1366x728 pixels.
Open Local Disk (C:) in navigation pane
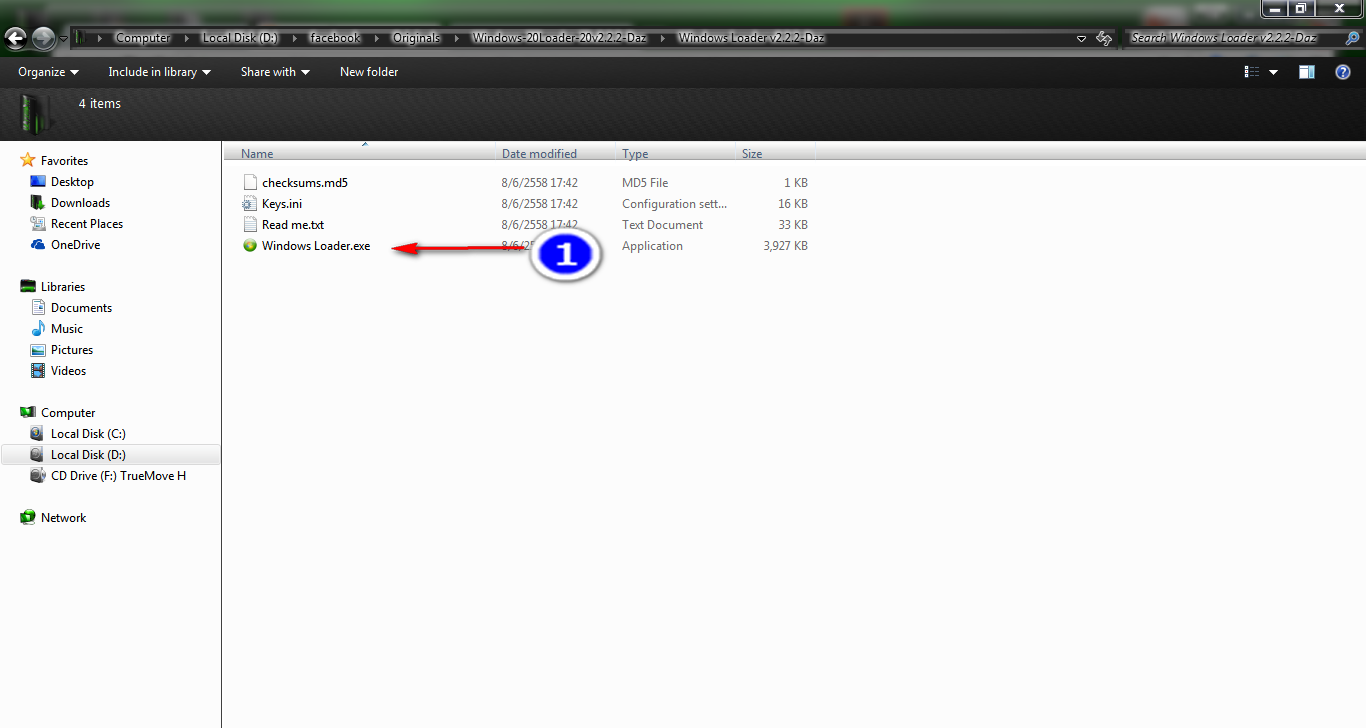point(88,434)
